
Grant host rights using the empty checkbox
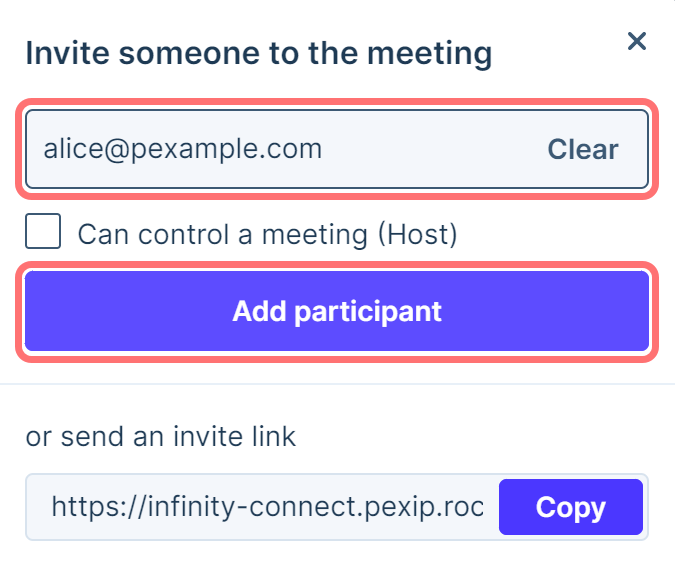tap(43, 233)
